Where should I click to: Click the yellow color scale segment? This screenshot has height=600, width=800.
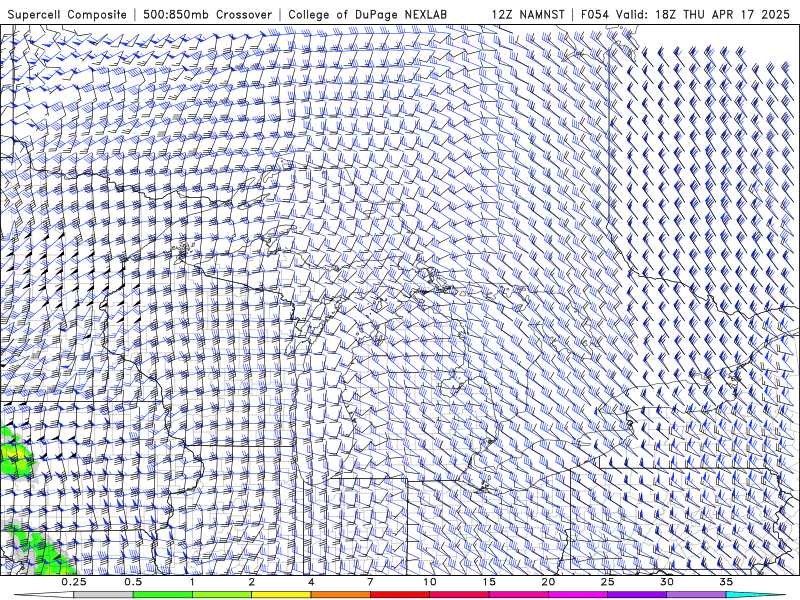281,595
